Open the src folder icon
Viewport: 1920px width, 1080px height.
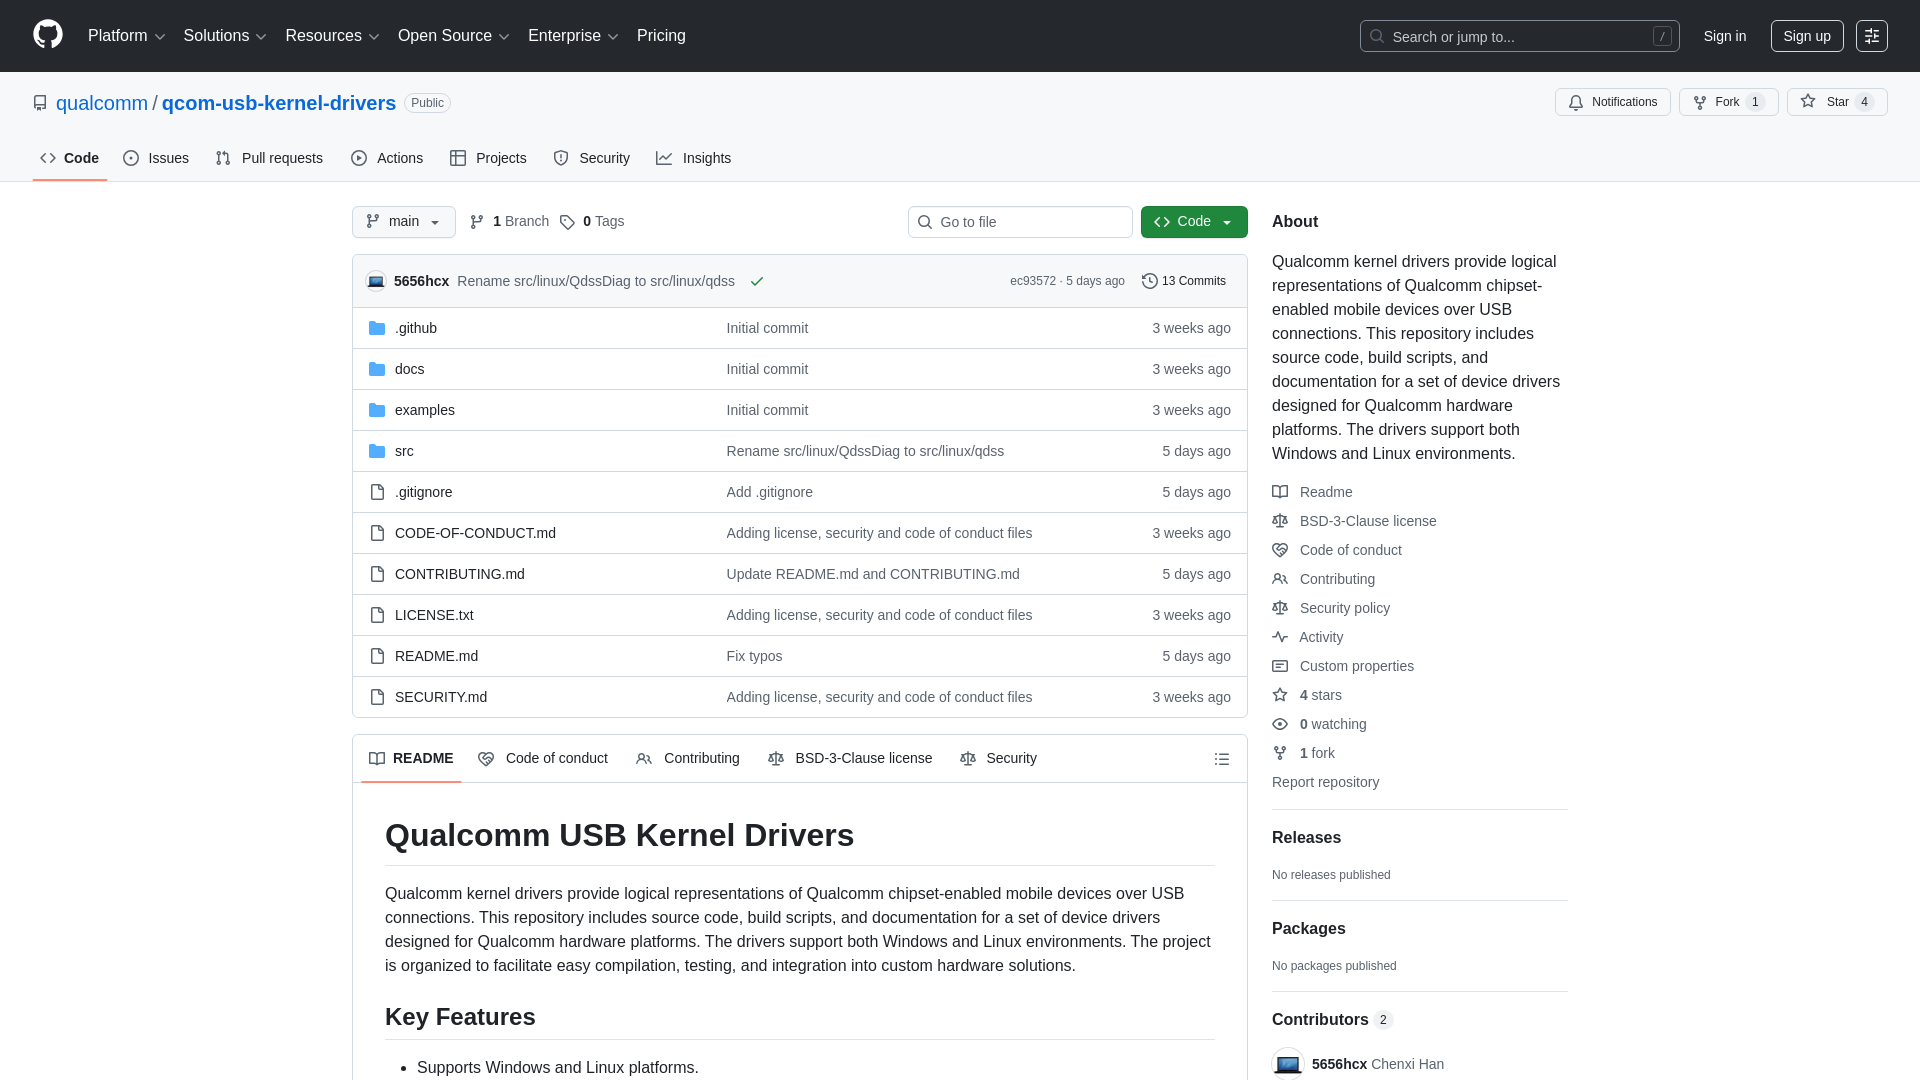point(377,451)
